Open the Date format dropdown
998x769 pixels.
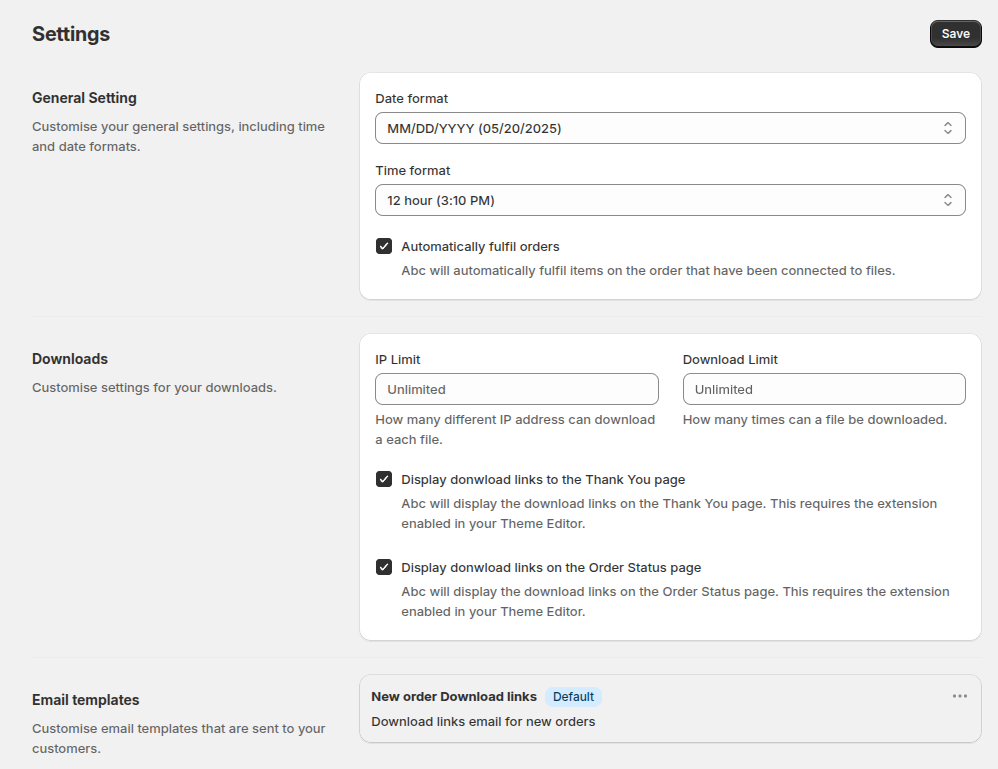[x=670, y=128]
